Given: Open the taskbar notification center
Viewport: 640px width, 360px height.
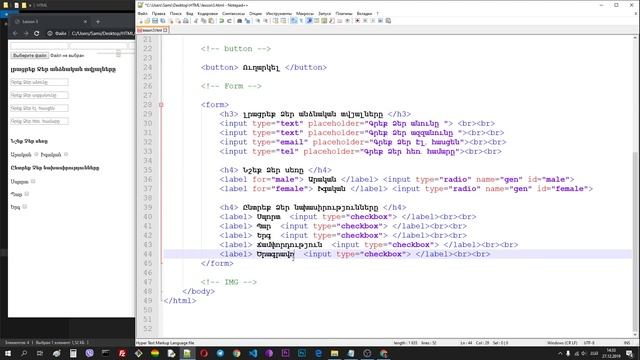Looking at the screenshot, I should [x=629, y=353].
